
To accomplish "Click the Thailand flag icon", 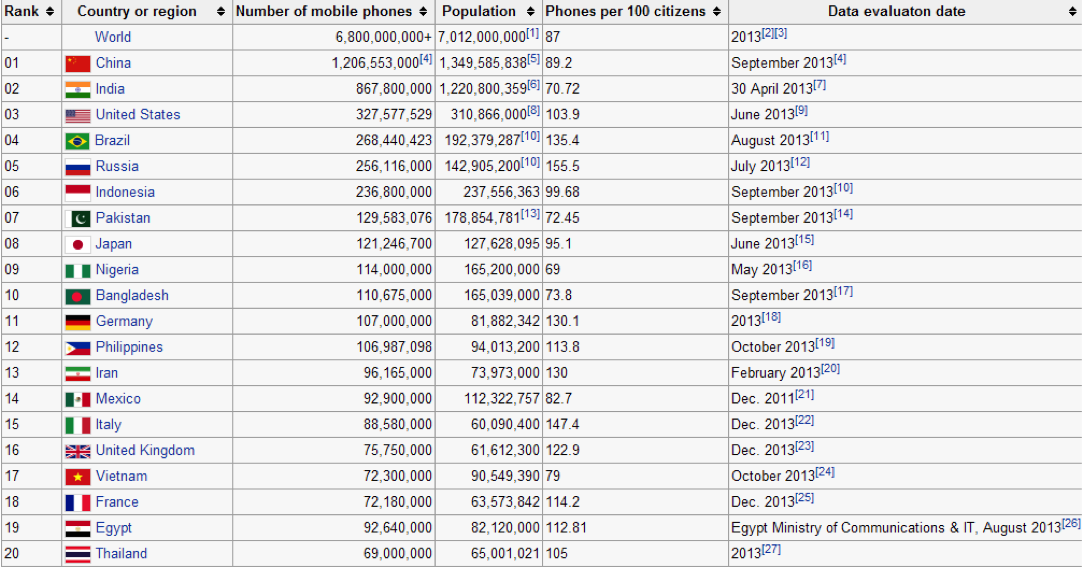I will [77, 554].
